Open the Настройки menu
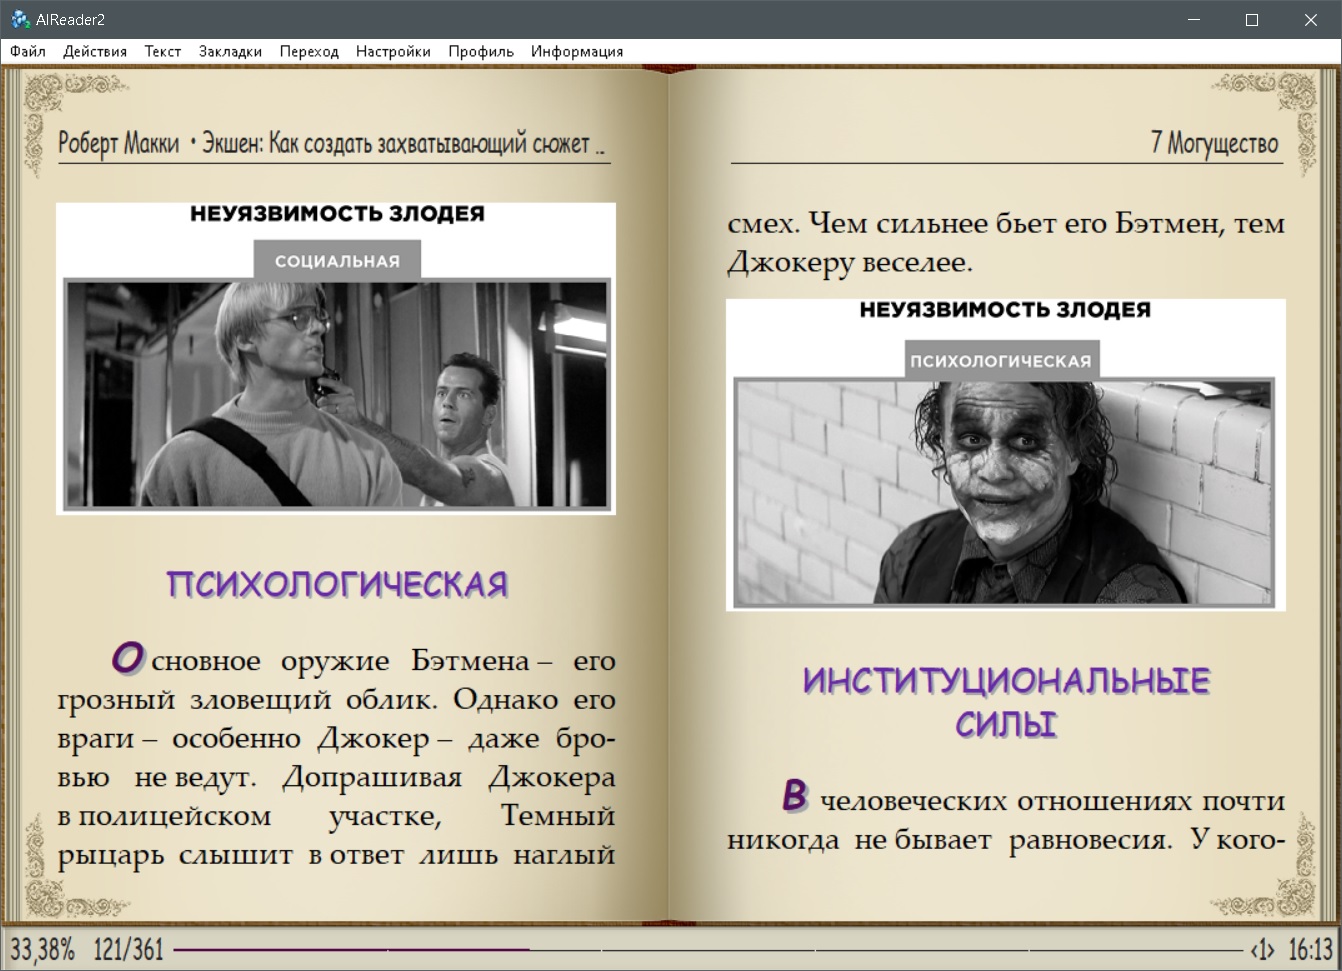Image resolution: width=1342 pixels, height=971 pixels. coord(393,51)
